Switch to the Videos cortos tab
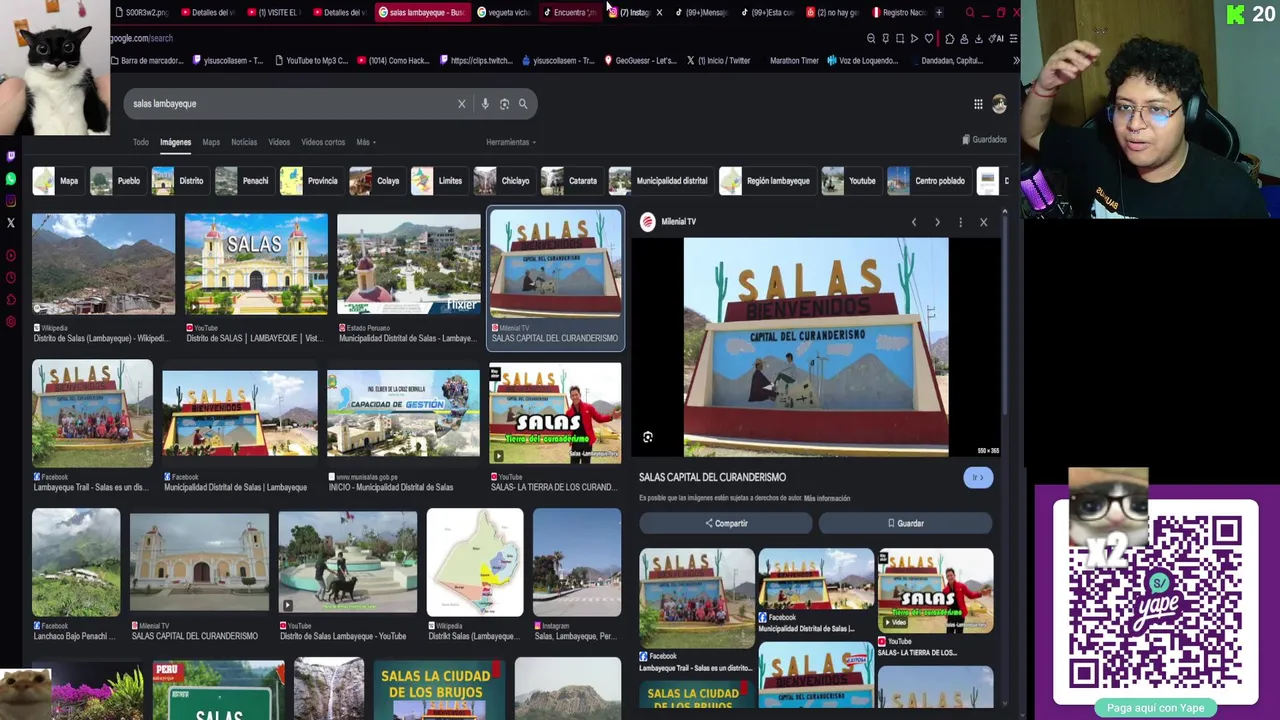1280x720 pixels. 323,142
